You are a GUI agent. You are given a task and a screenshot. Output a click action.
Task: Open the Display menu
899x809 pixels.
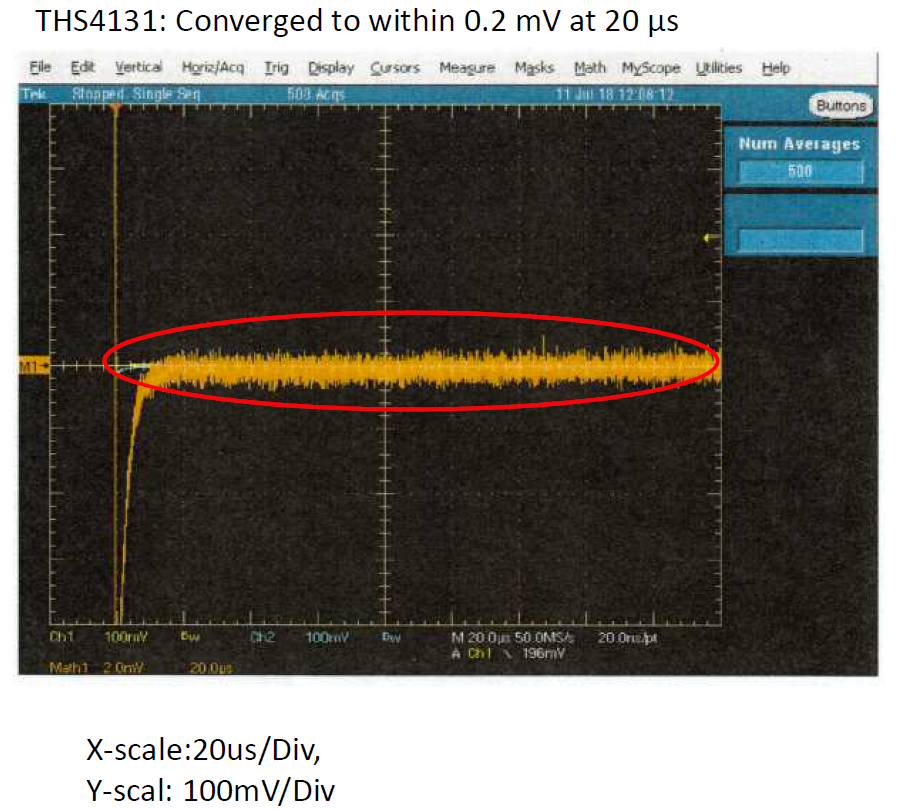click(331, 68)
